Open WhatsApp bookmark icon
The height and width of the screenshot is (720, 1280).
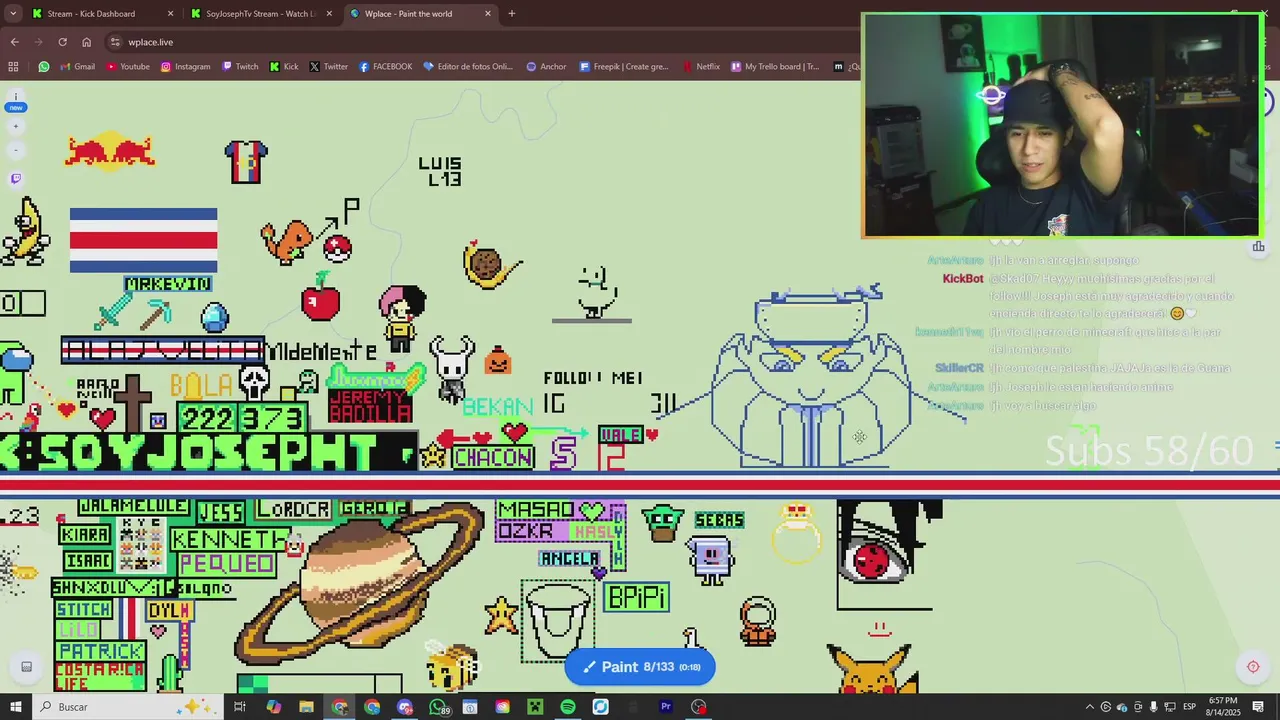tap(44, 67)
